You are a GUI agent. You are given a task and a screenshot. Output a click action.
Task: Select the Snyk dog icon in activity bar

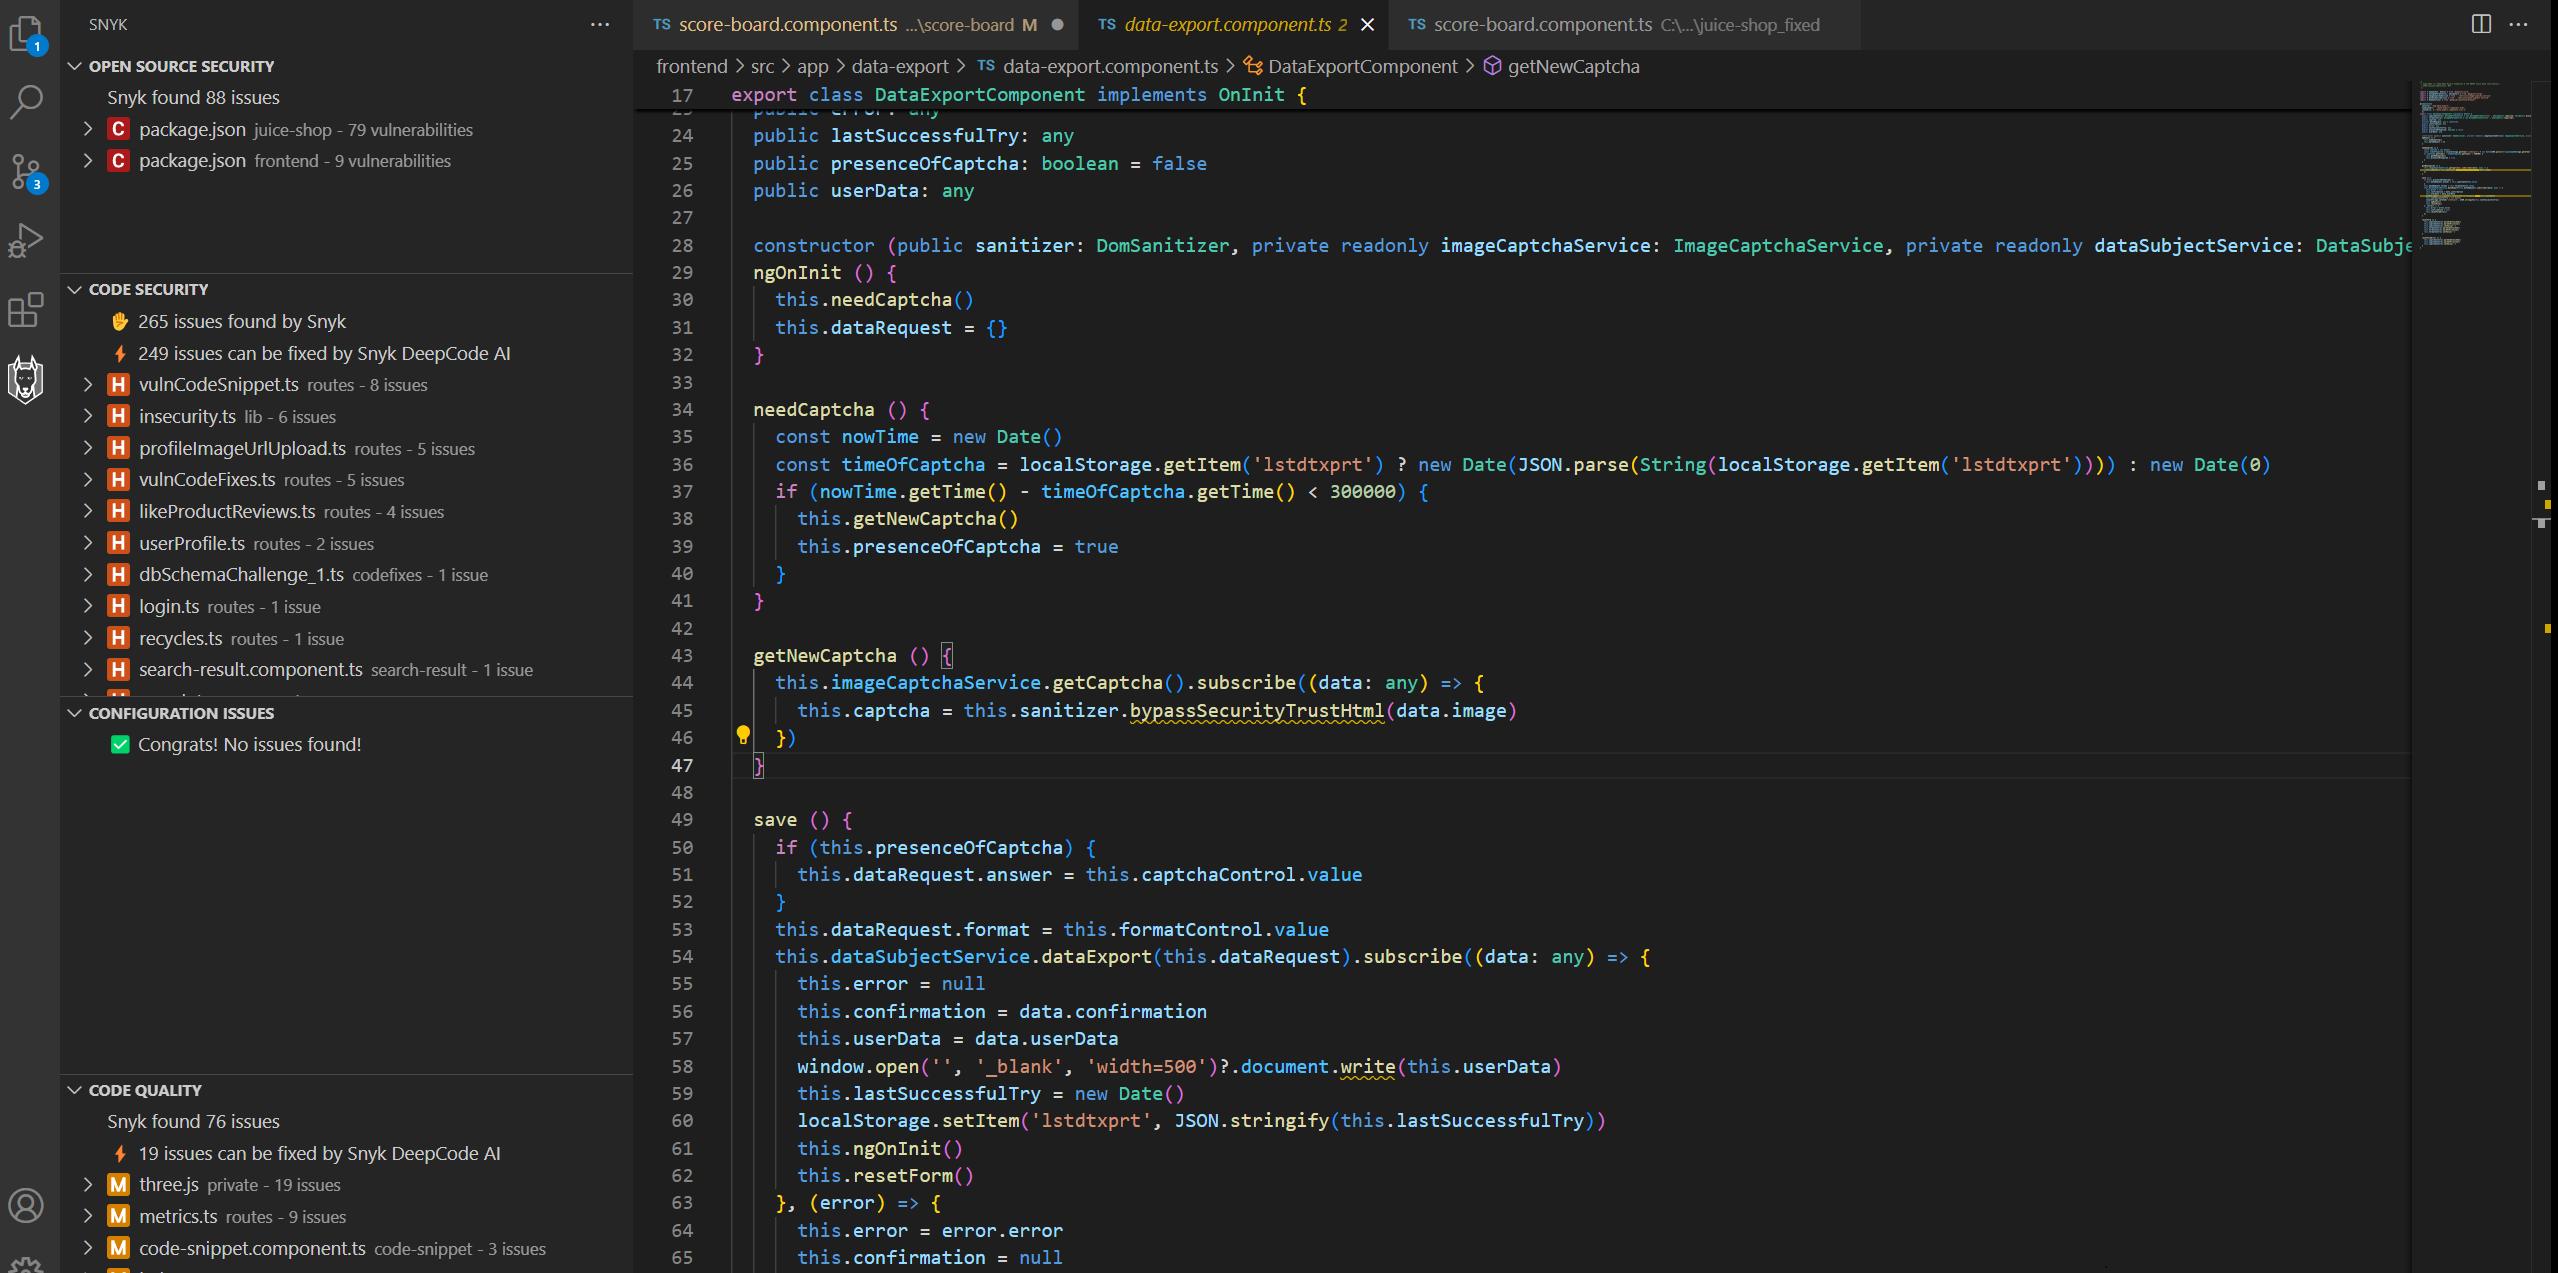26,379
